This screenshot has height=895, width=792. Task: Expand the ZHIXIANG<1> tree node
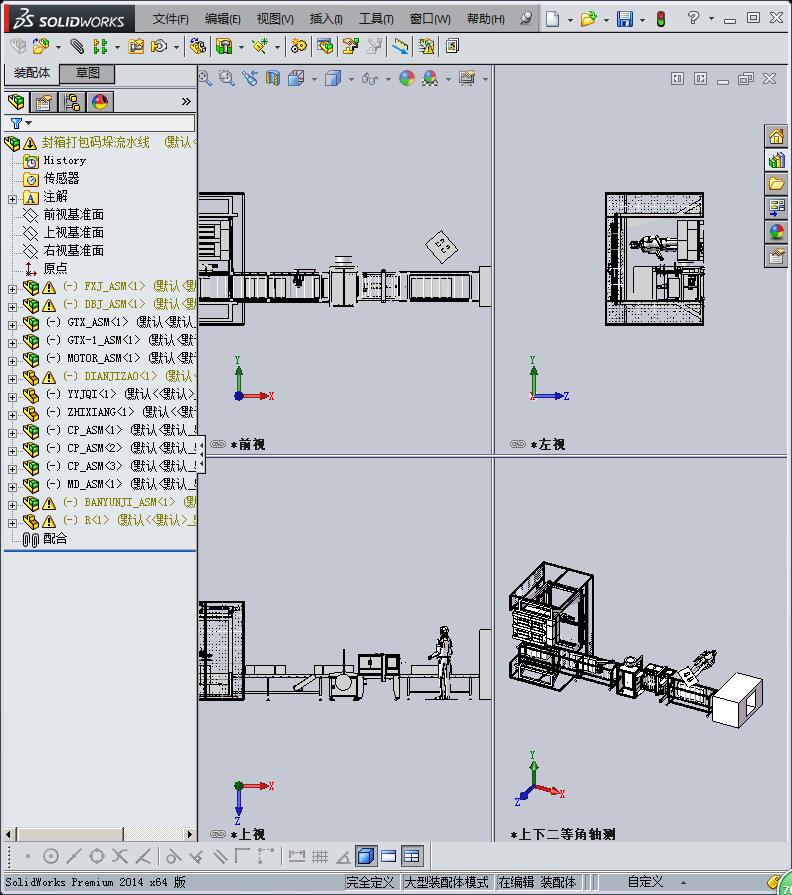(x=13, y=415)
